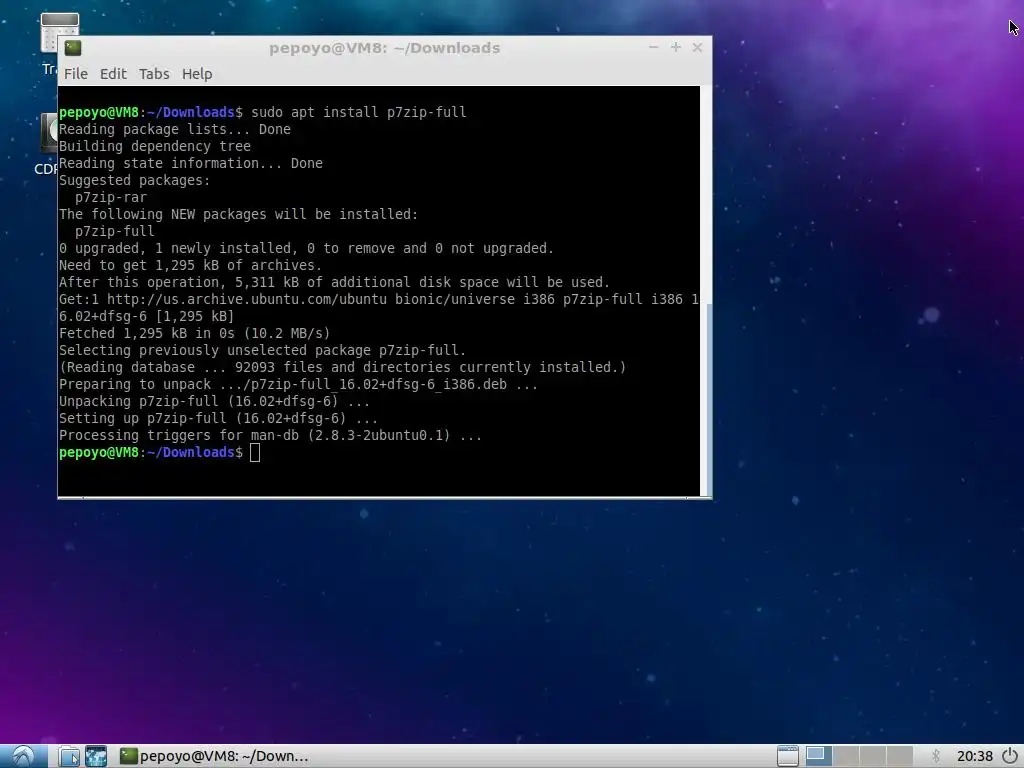1024x768 pixels.
Task: Click the 'Fetched 1,295 kB in 0s' line
Action: tap(195, 333)
